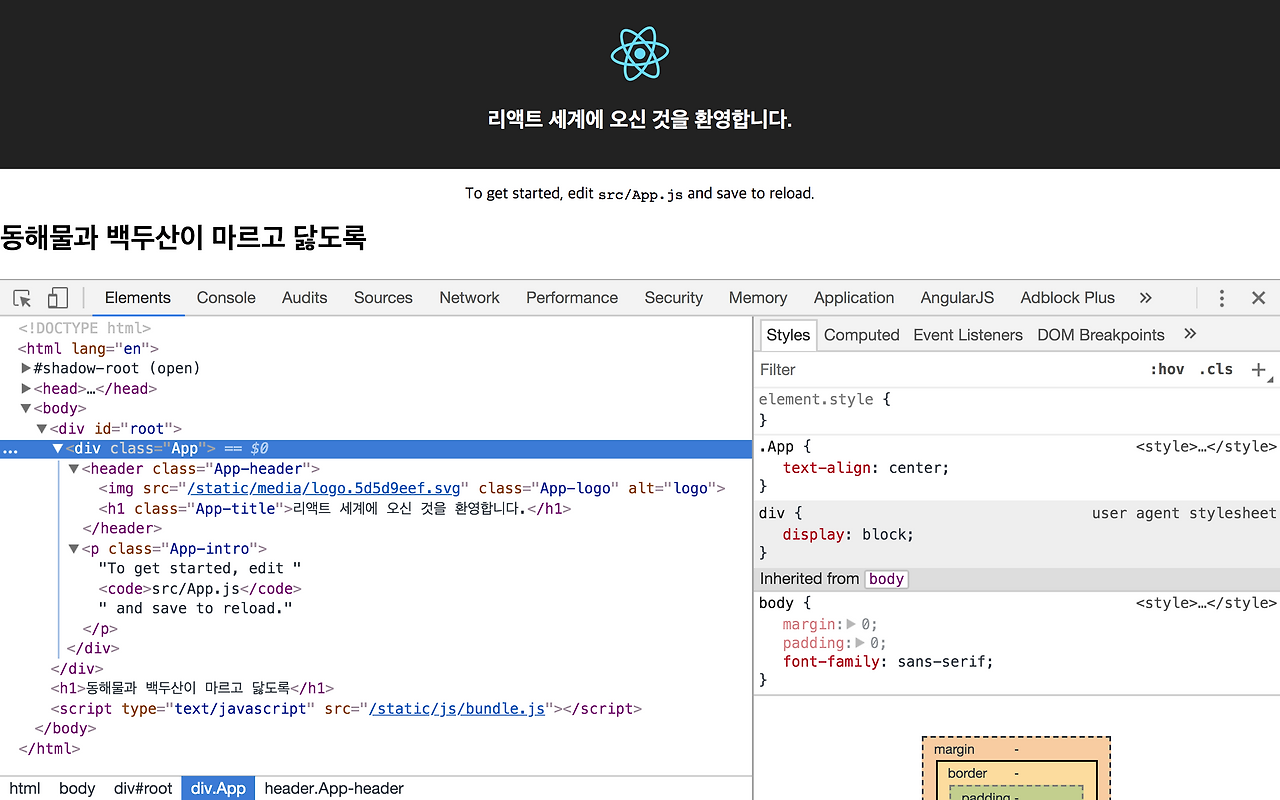The image size is (1280, 800).
Task: Click the box model margin label
Action: click(954, 749)
